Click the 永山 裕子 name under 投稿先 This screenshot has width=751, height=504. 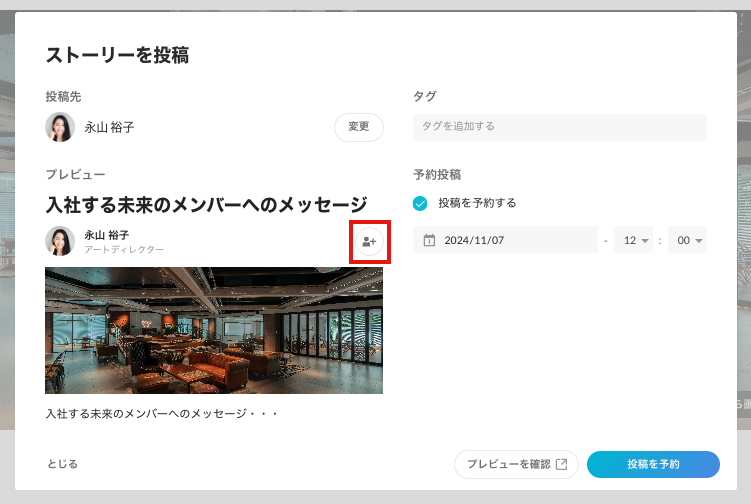[x=109, y=127]
